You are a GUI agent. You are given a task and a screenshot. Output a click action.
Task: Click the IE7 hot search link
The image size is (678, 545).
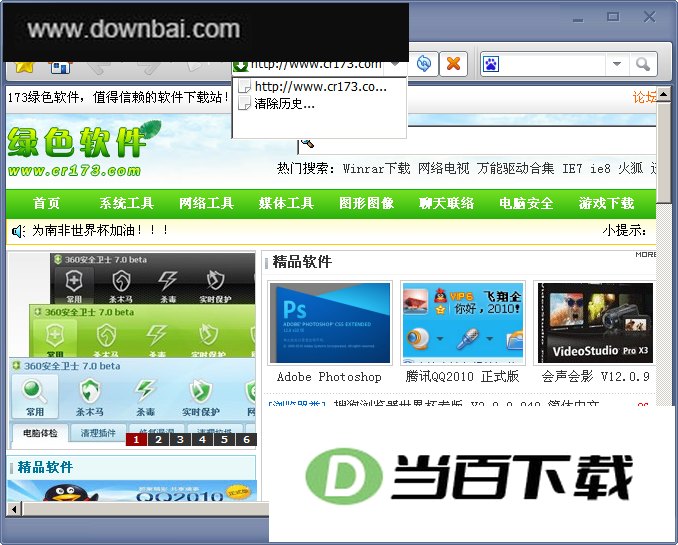coord(572,168)
